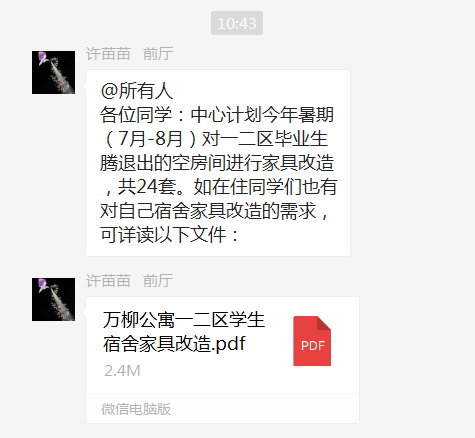Click the white PDF label on the file icon
This screenshot has height=438, width=475.
(313, 346)
